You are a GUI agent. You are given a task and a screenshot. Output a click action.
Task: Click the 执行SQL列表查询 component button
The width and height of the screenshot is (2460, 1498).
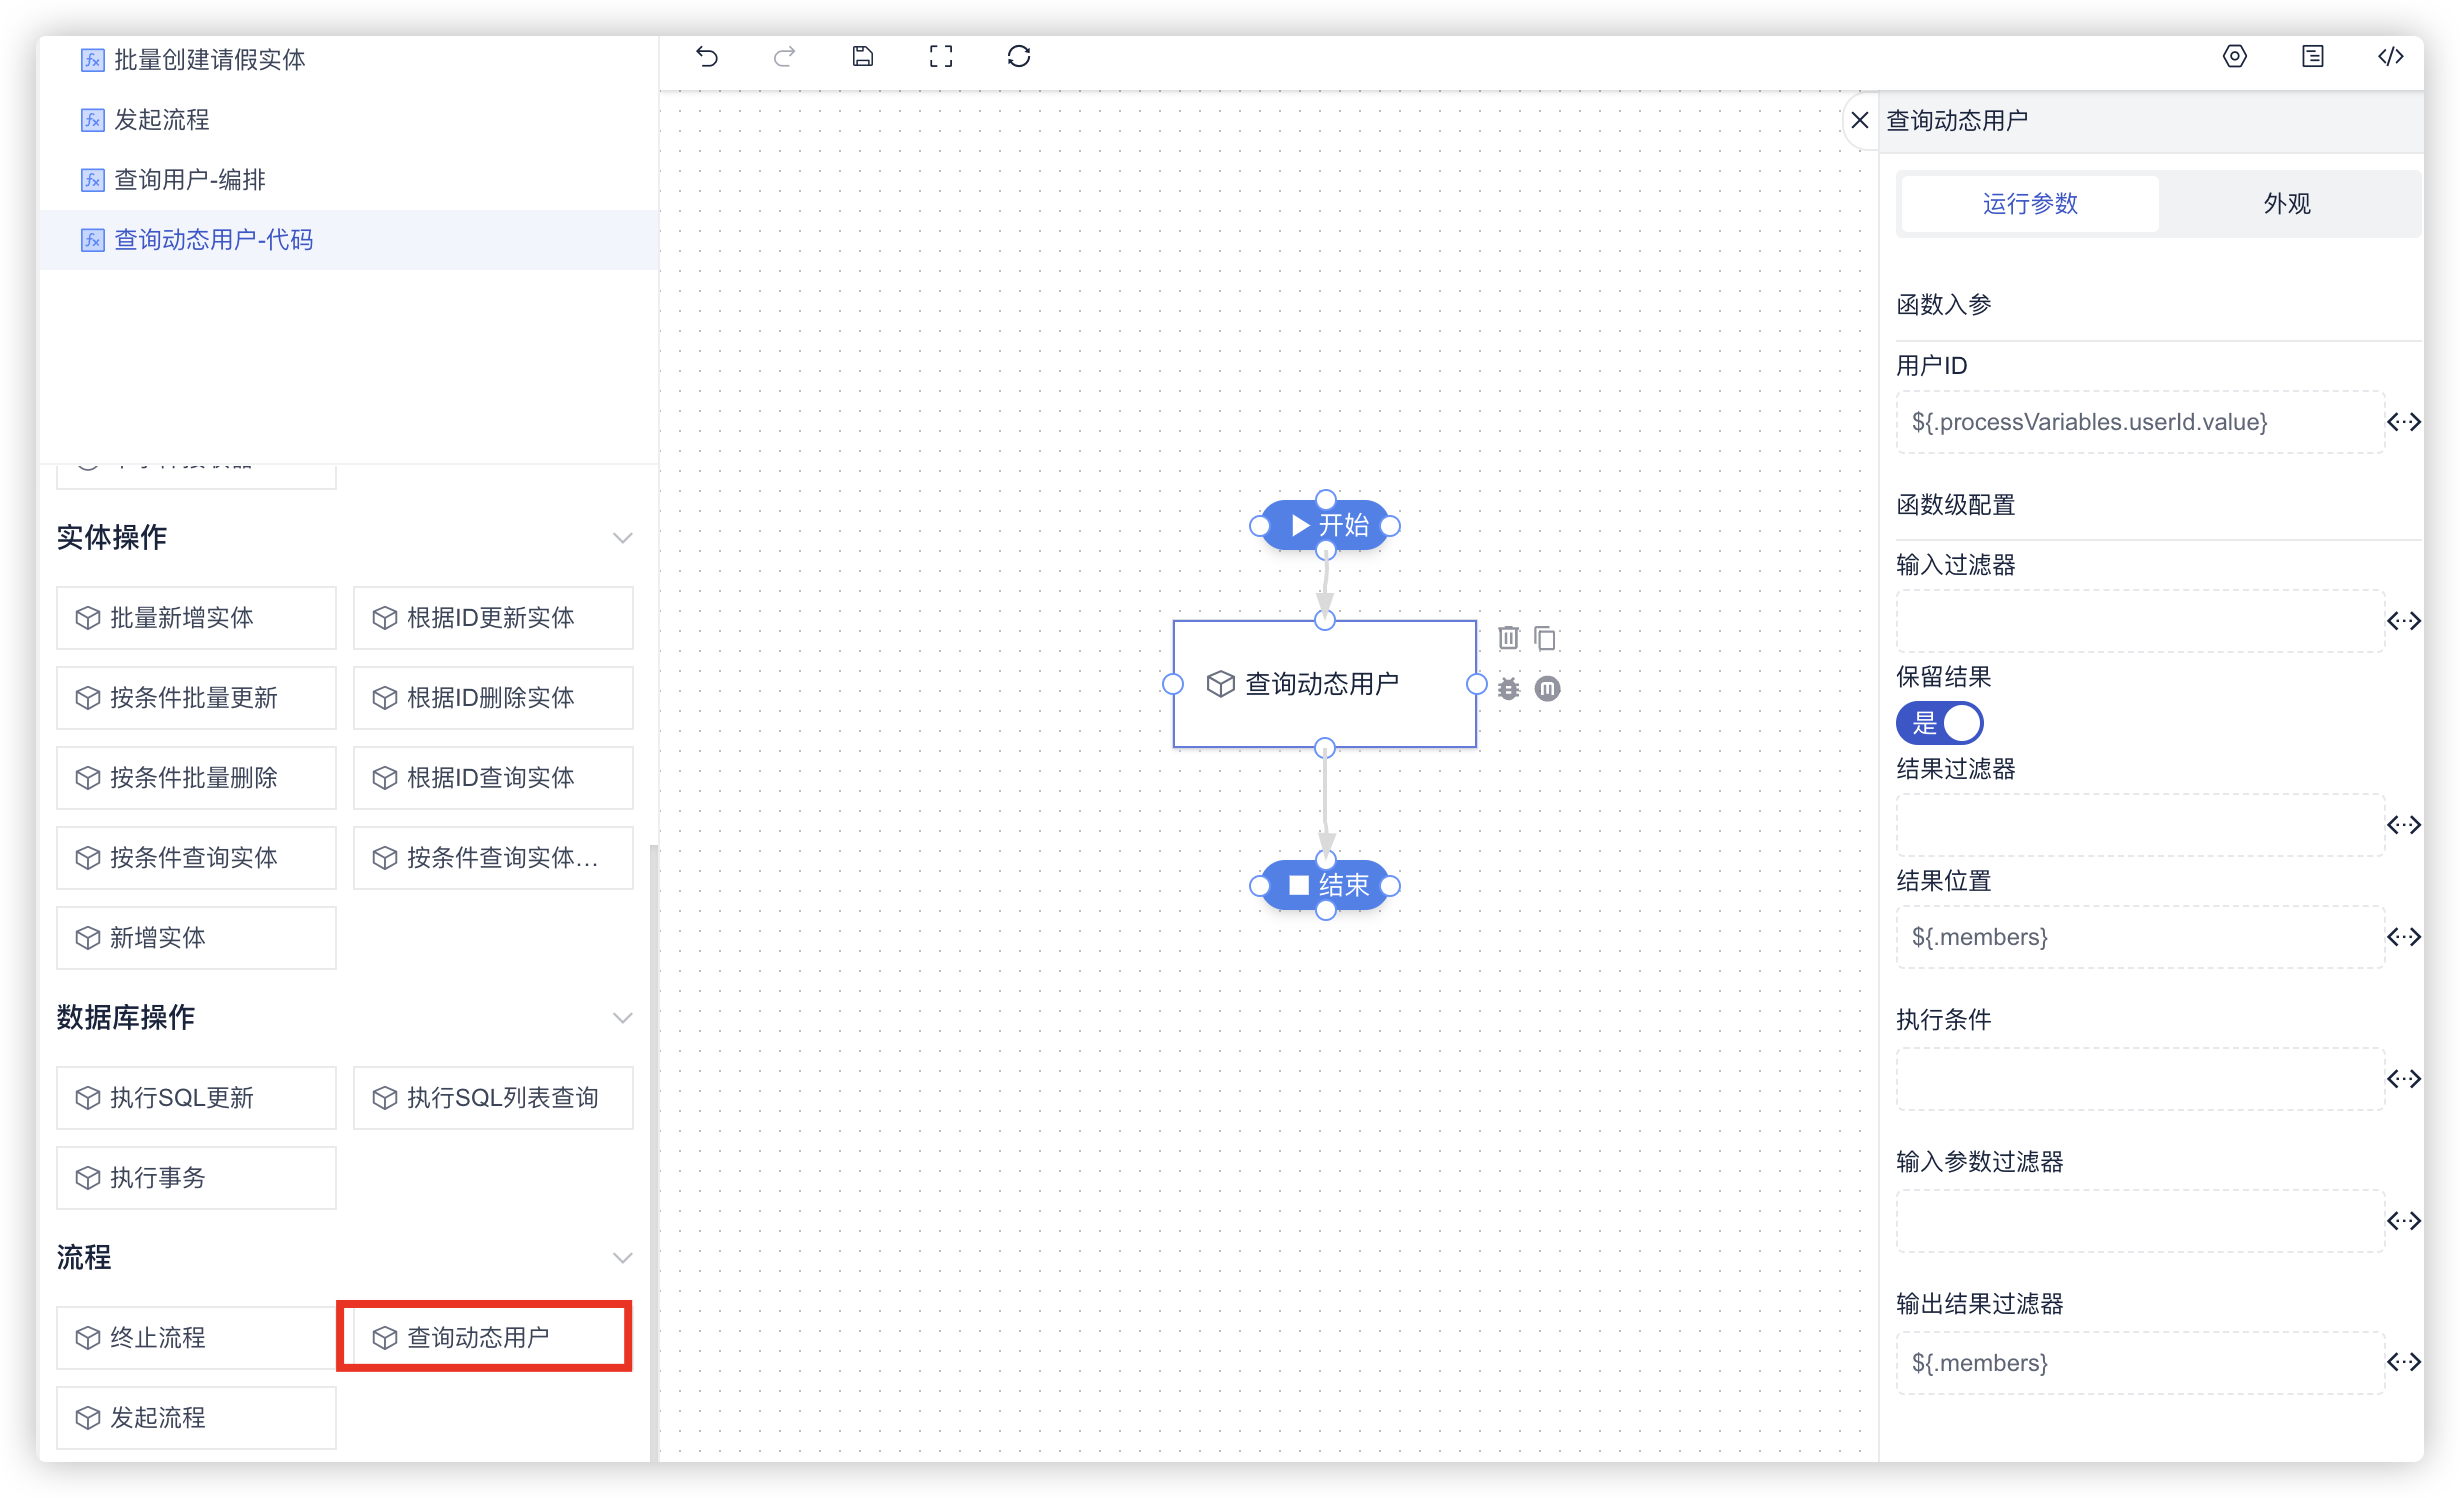point(493,1098)
